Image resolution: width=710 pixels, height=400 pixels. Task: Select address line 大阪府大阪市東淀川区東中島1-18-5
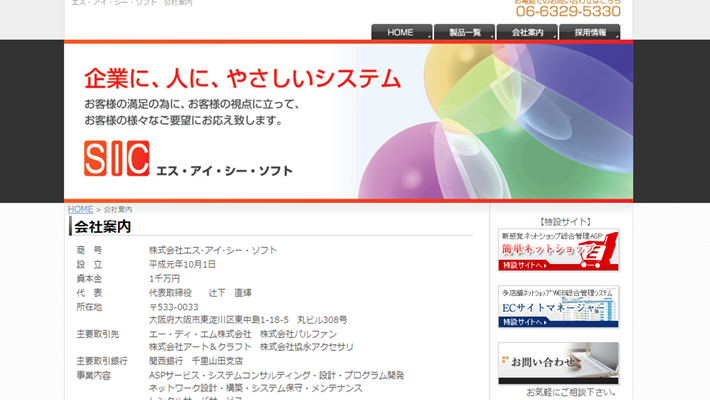pos(219,320)
